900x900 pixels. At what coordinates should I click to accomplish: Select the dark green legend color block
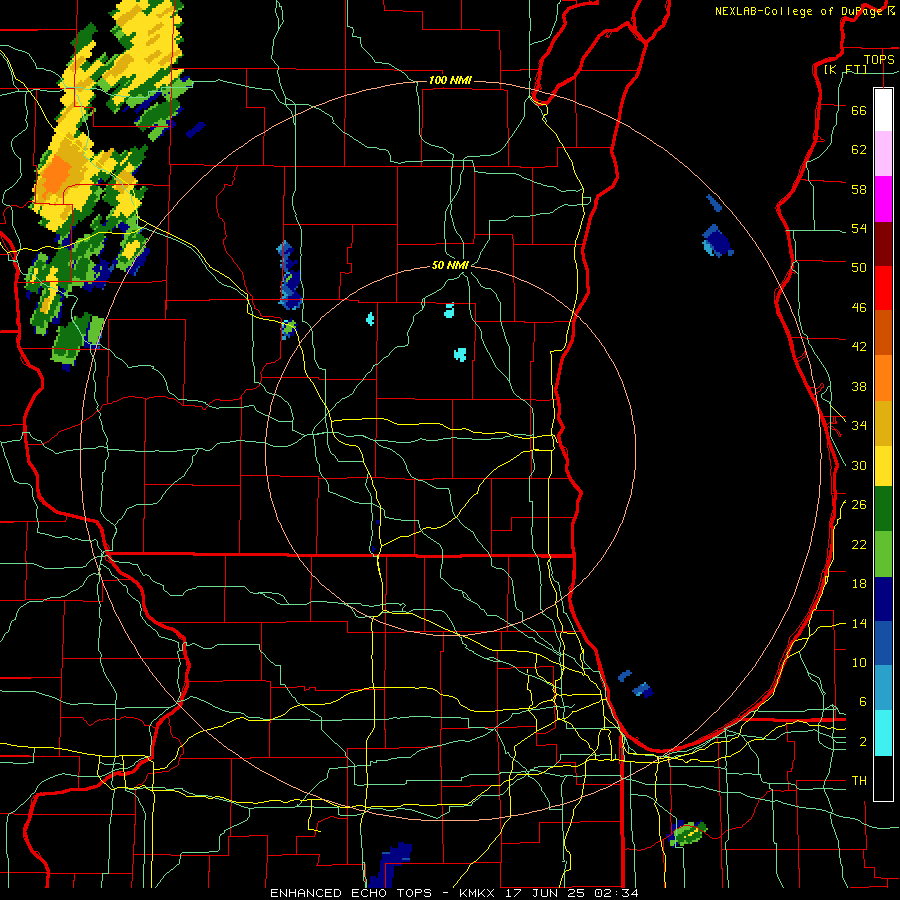883,509
